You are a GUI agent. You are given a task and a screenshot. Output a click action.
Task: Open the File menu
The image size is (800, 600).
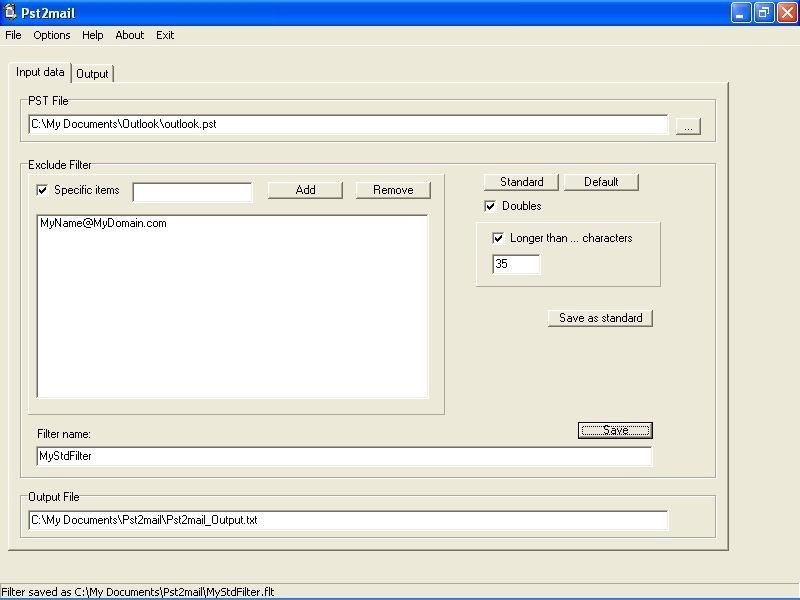13,35
